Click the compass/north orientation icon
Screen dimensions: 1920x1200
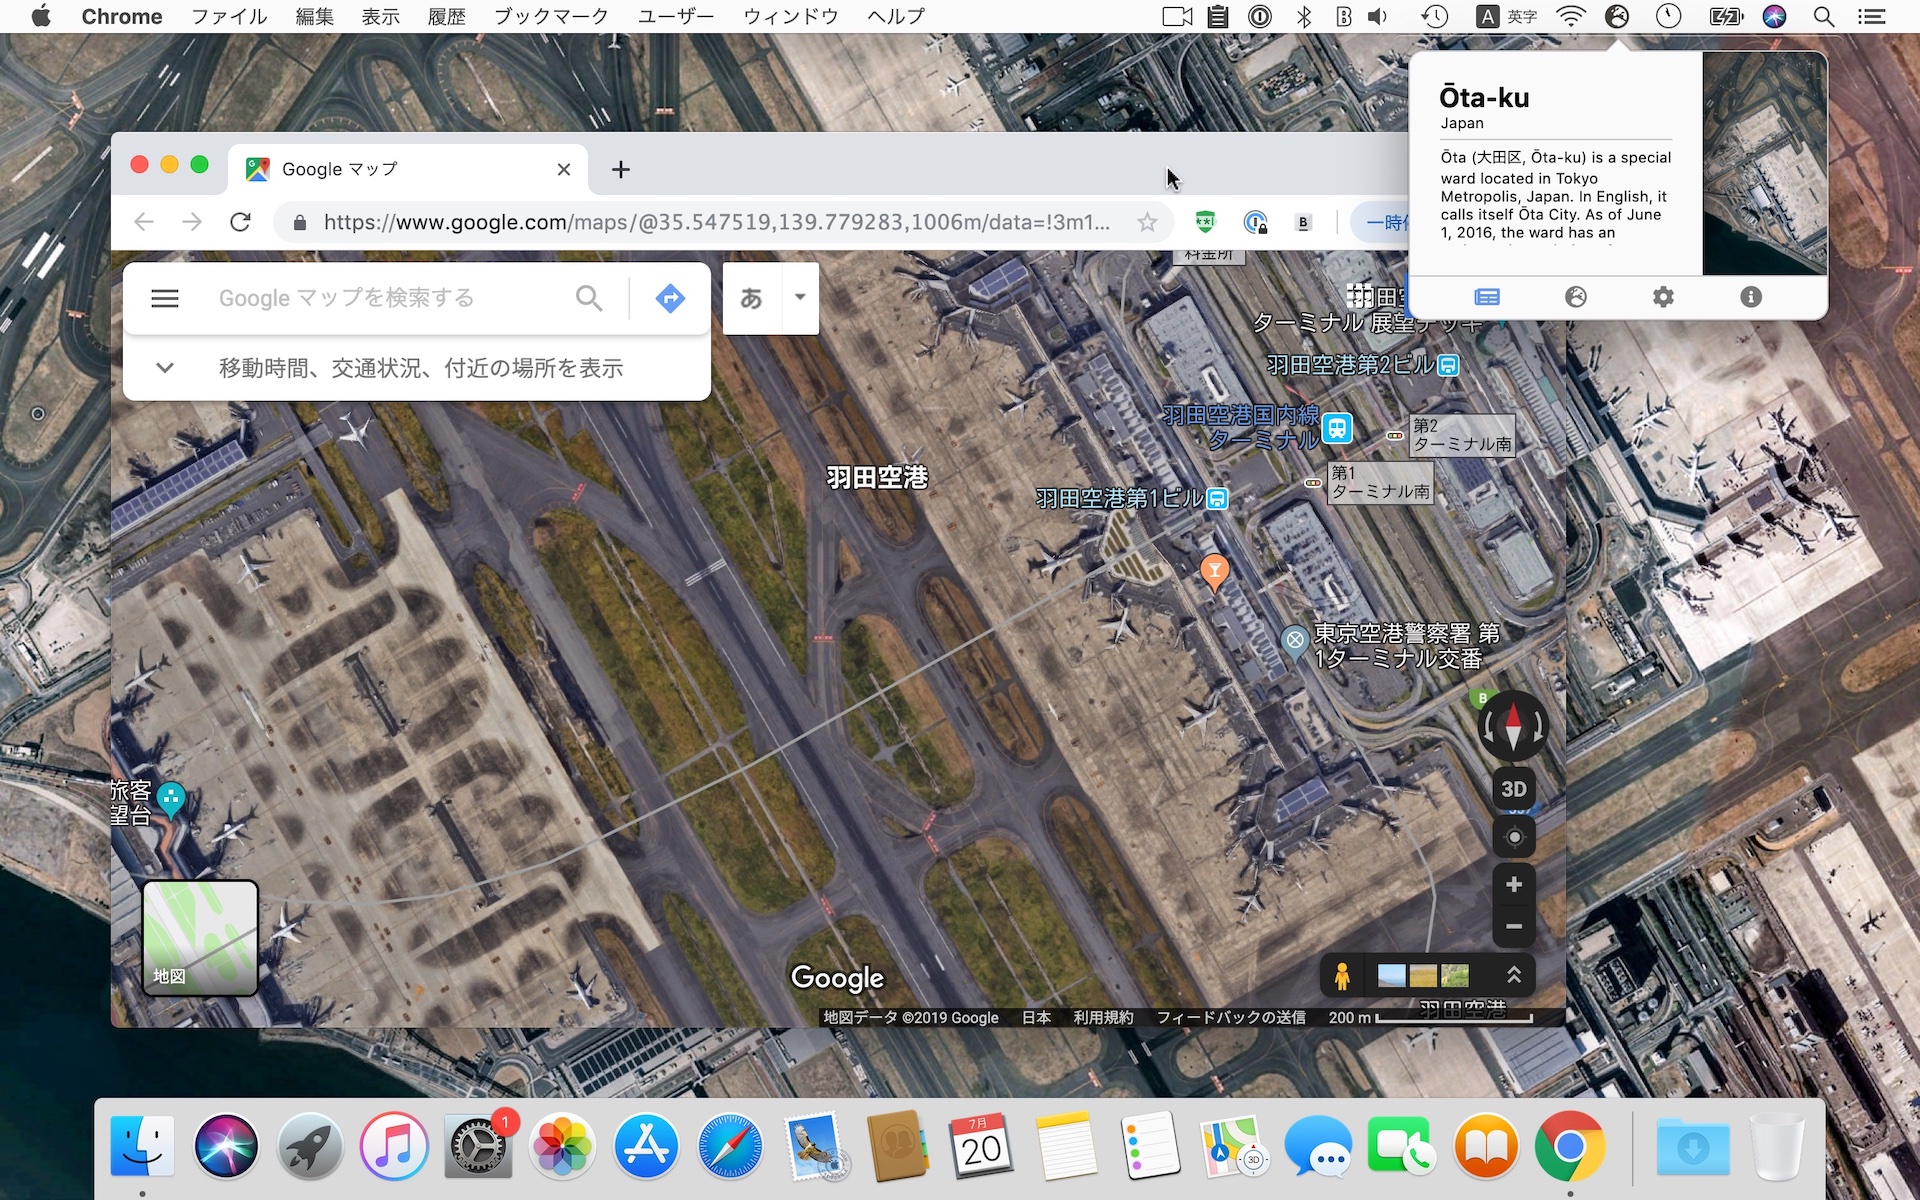1514,726
